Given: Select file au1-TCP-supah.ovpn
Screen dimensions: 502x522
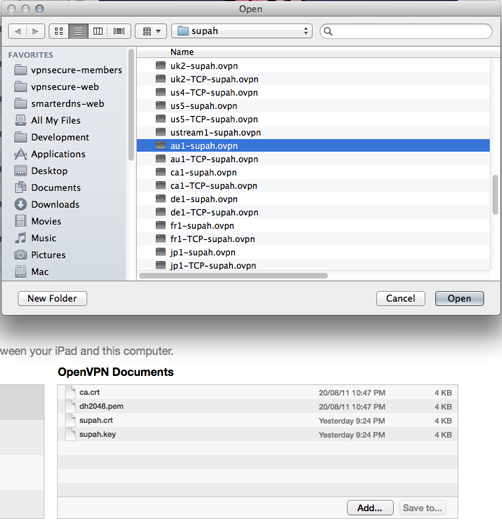Looking at the screenshot, I should coord(313,159).
